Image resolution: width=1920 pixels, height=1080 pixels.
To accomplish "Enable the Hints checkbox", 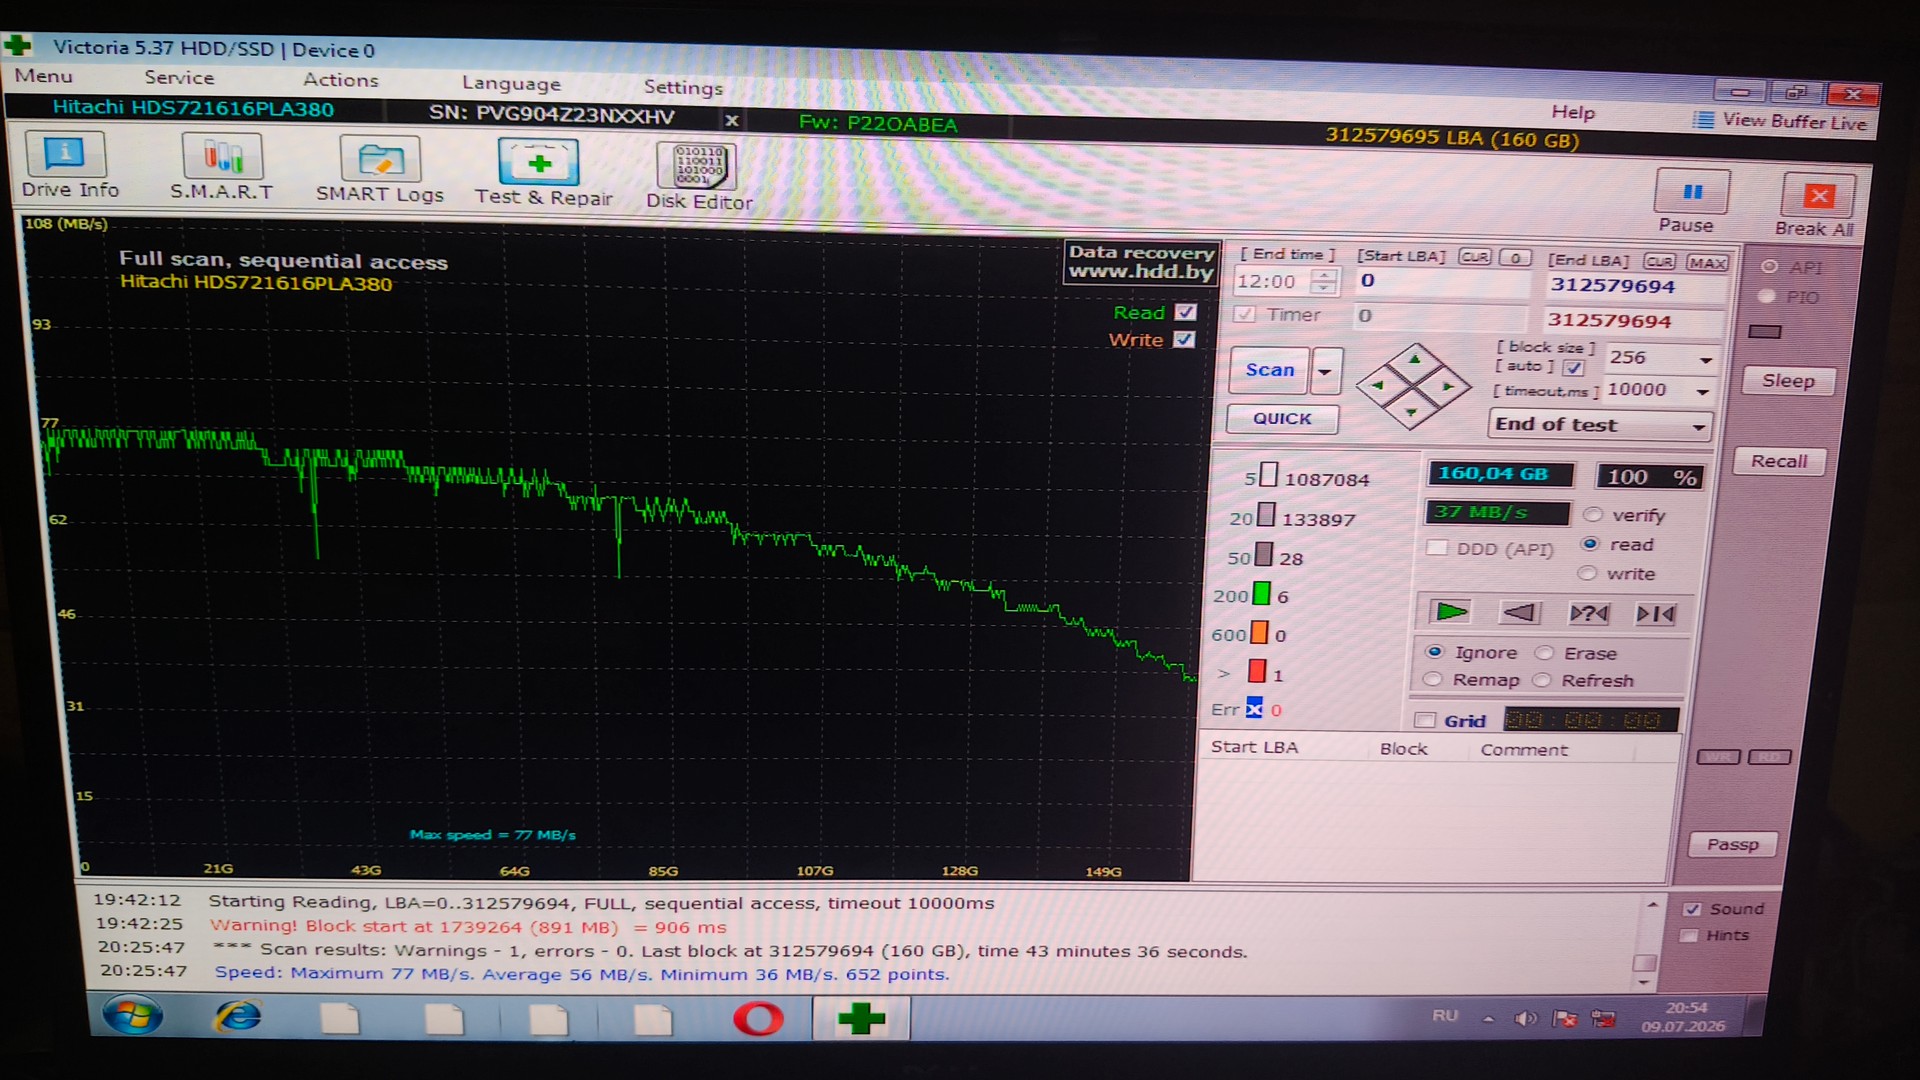I will coord(1689,935).
